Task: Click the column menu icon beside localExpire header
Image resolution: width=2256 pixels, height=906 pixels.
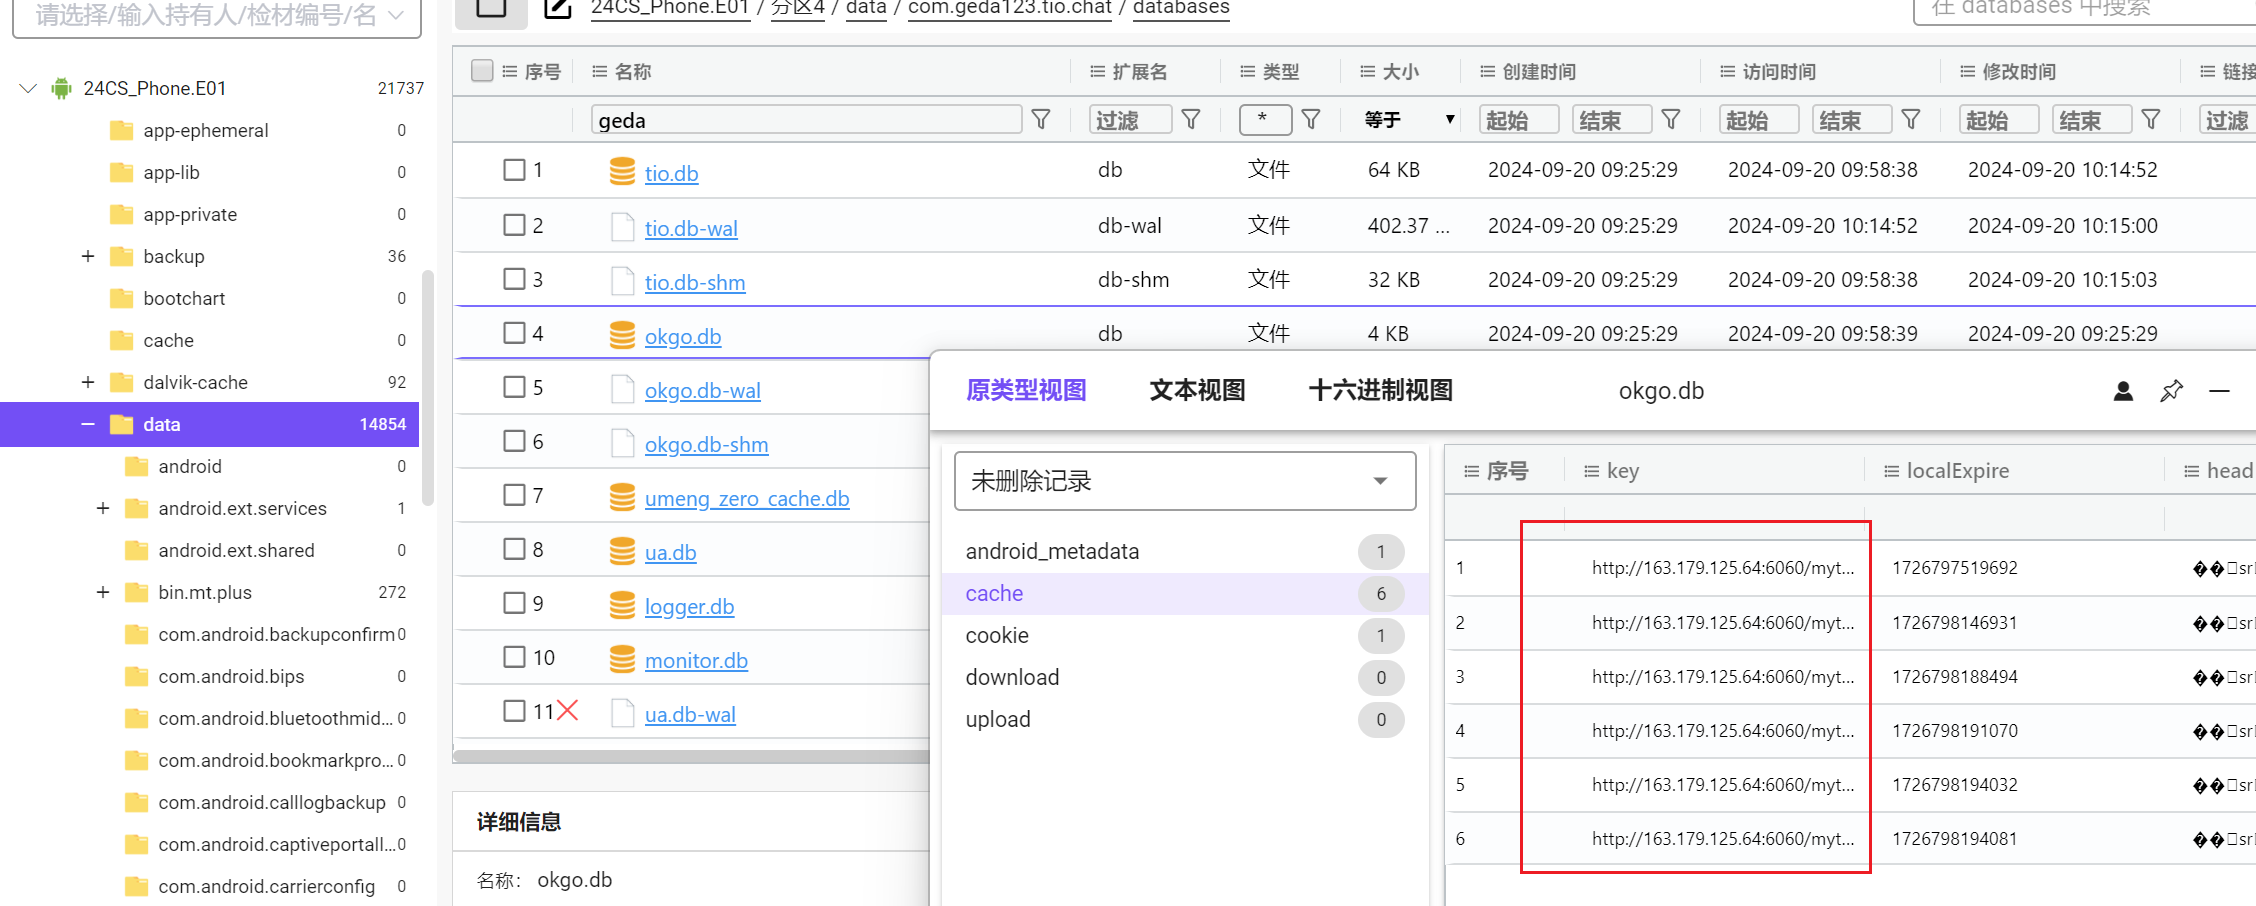Action: [x=1892, y=471]
